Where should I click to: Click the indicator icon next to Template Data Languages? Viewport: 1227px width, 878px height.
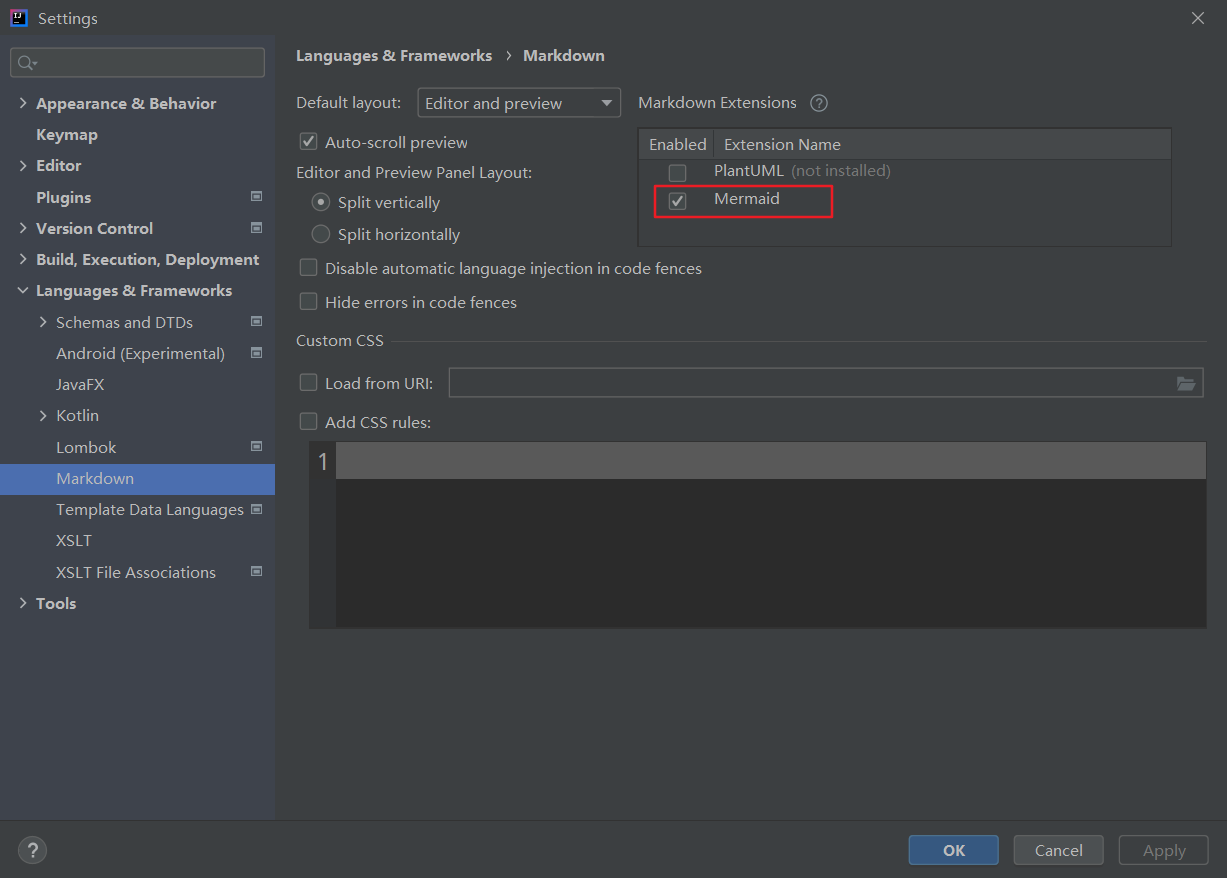256,509
